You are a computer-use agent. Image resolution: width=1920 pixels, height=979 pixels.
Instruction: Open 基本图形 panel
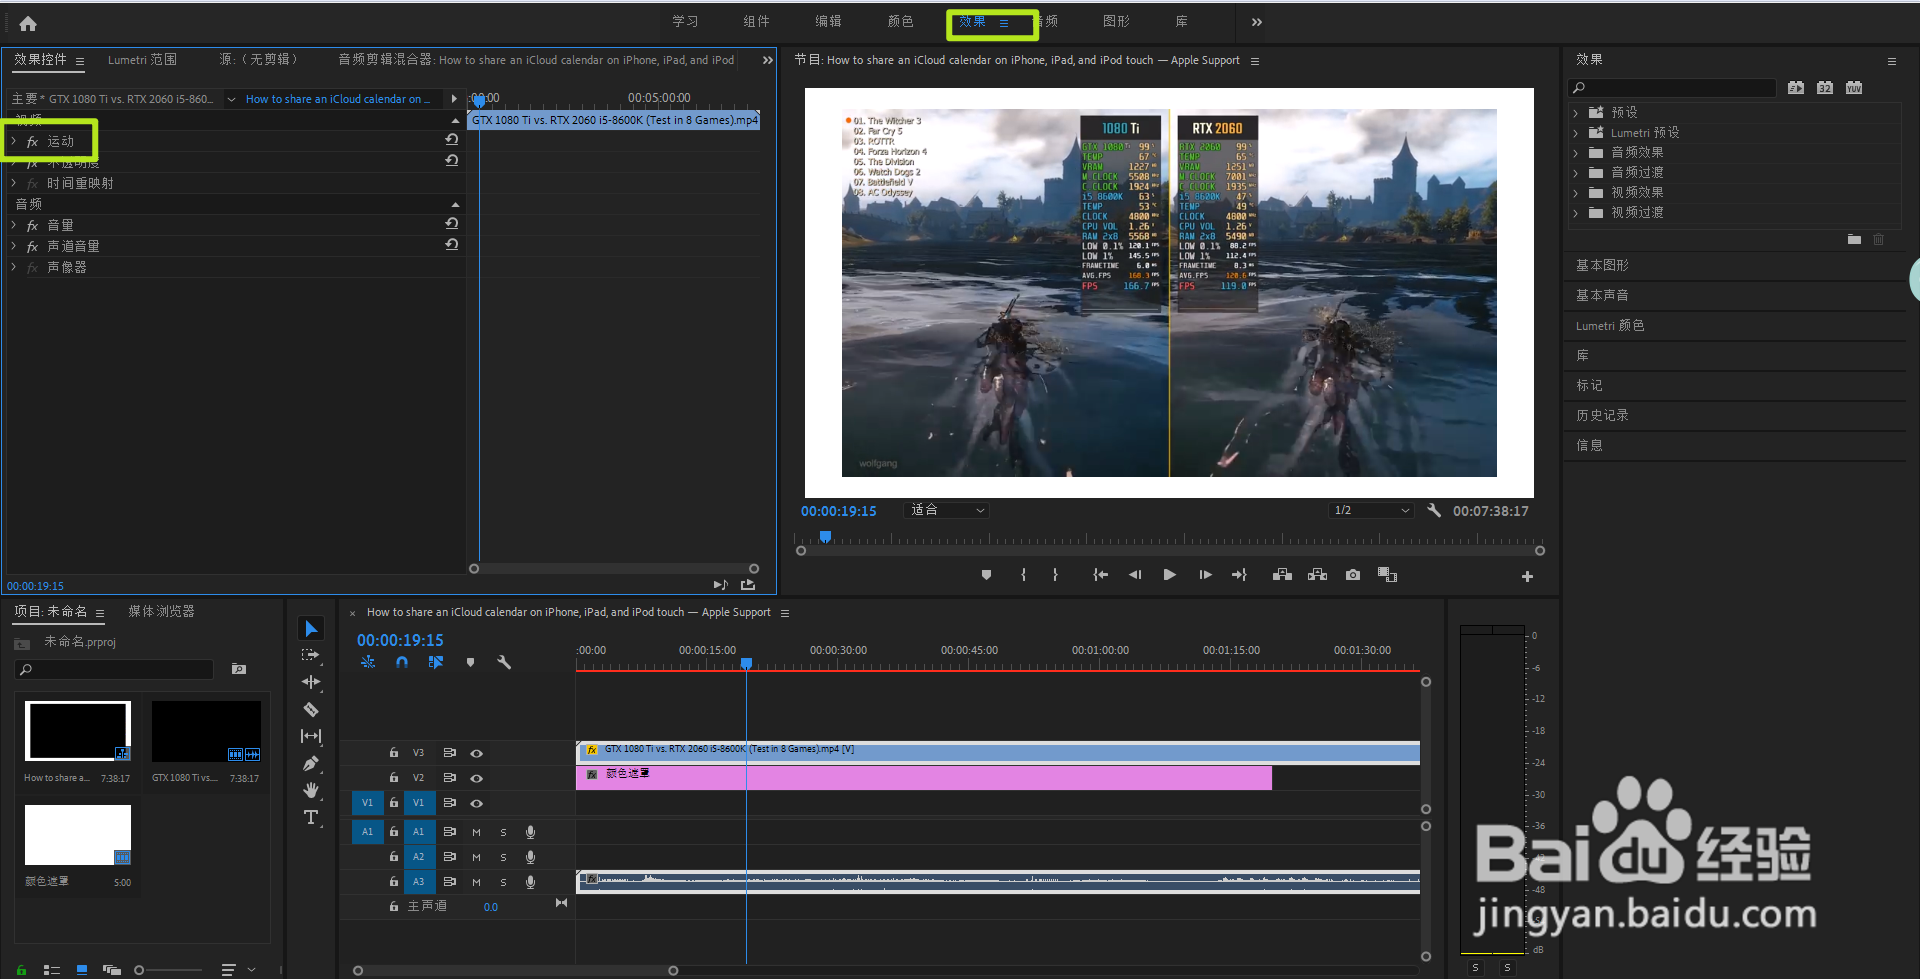pyautogui.click(x=1602, y=265)
